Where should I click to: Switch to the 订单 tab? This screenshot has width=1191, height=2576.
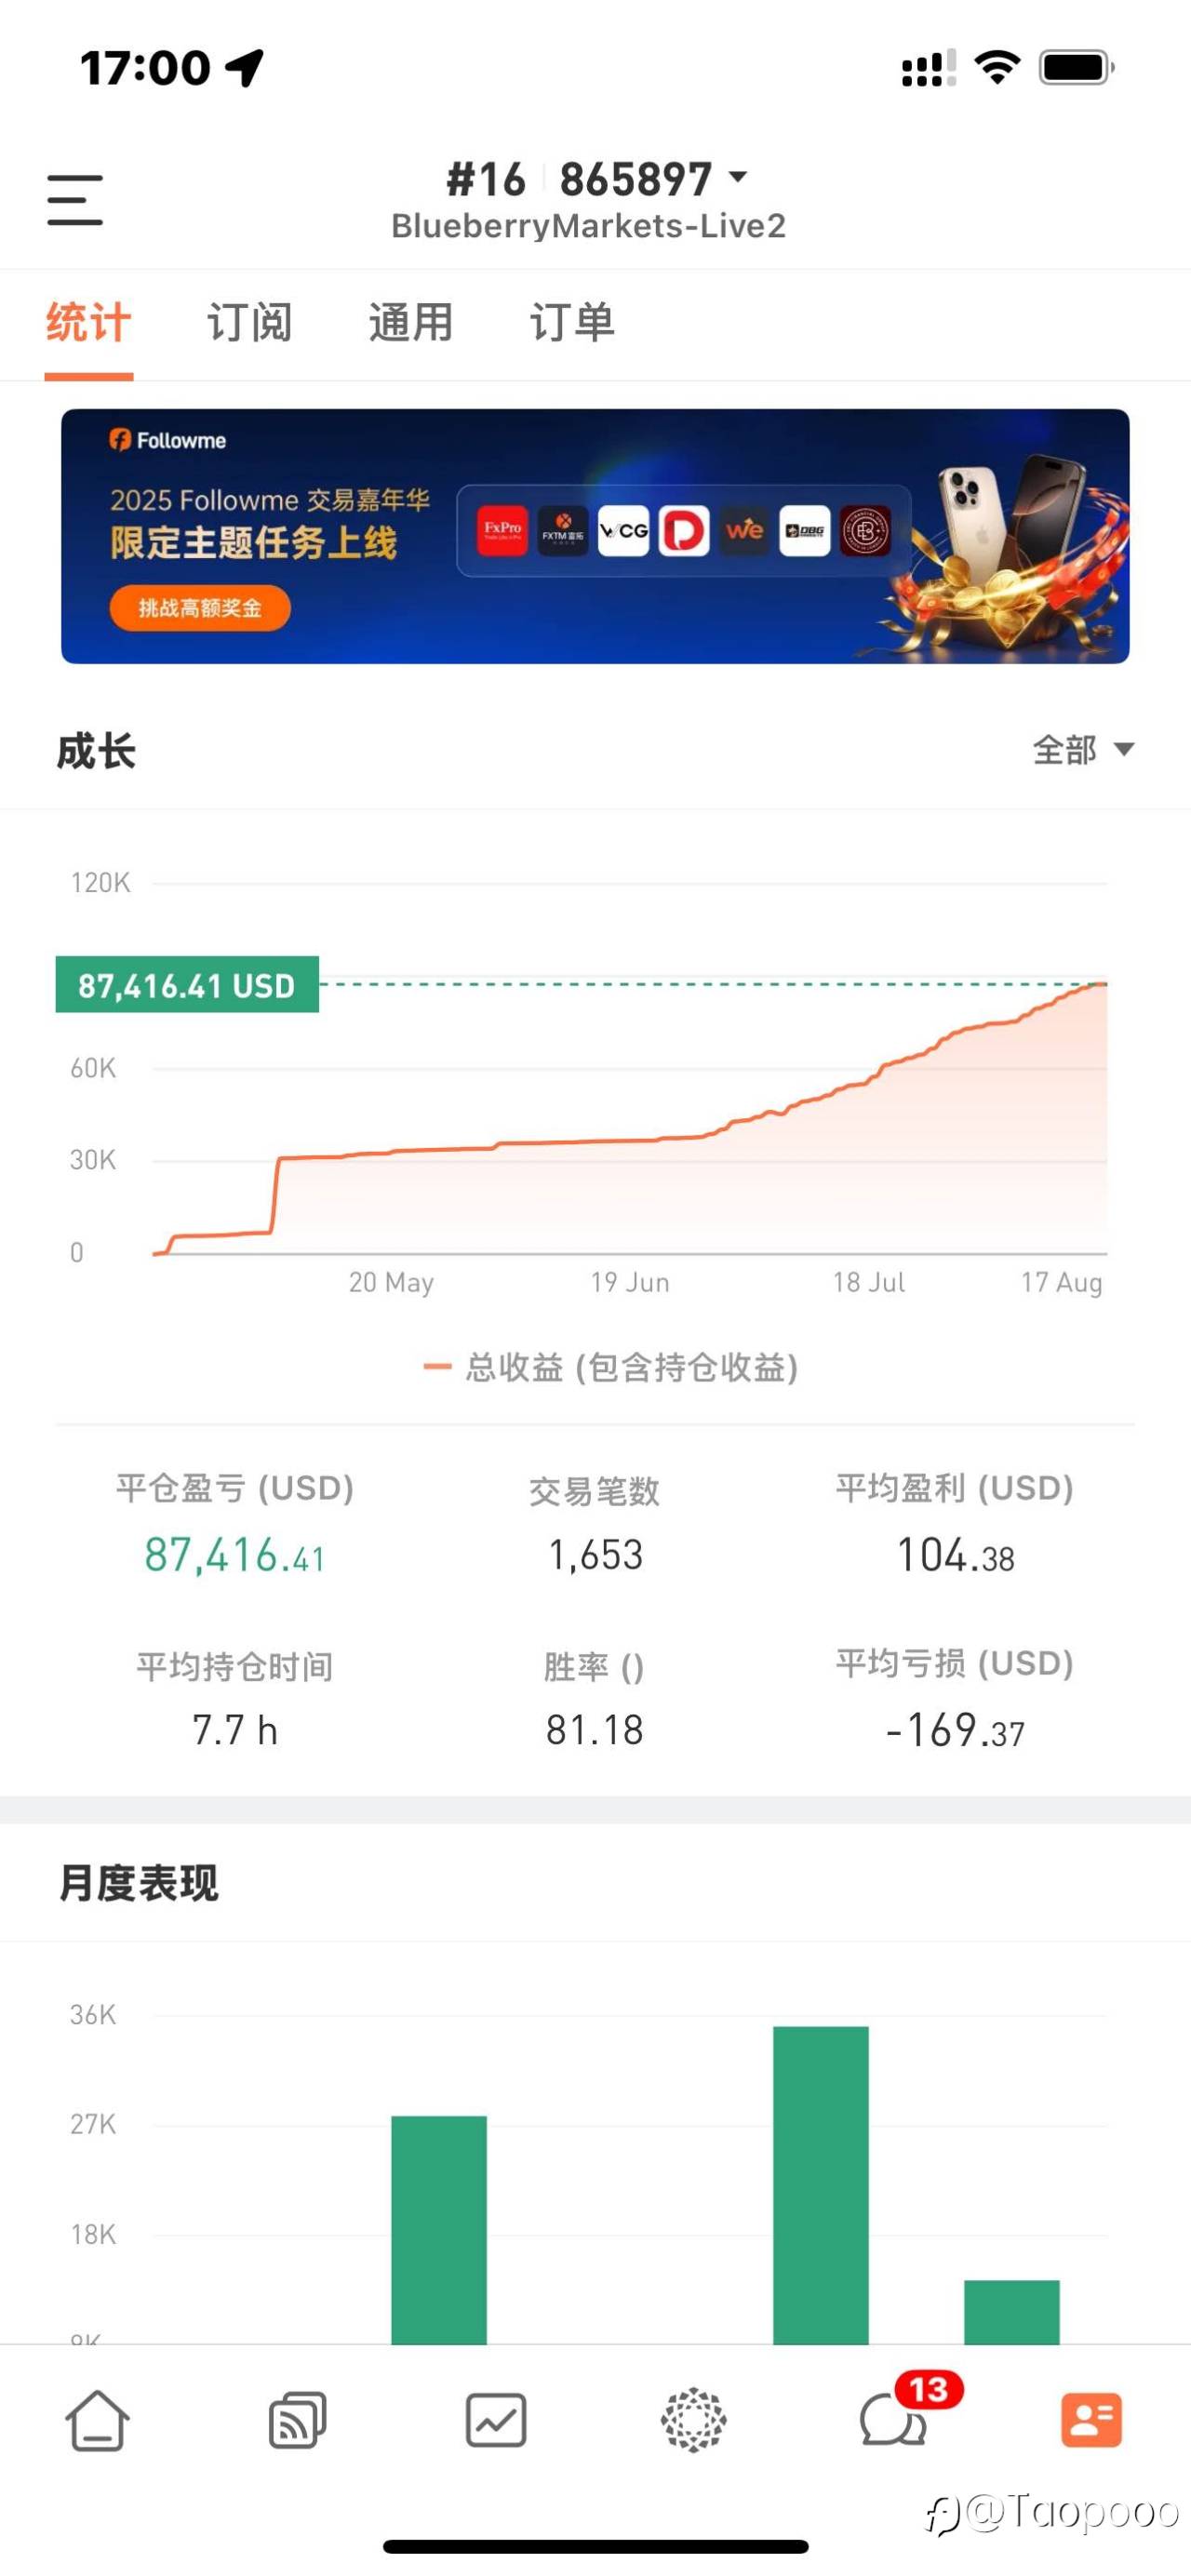572,322
